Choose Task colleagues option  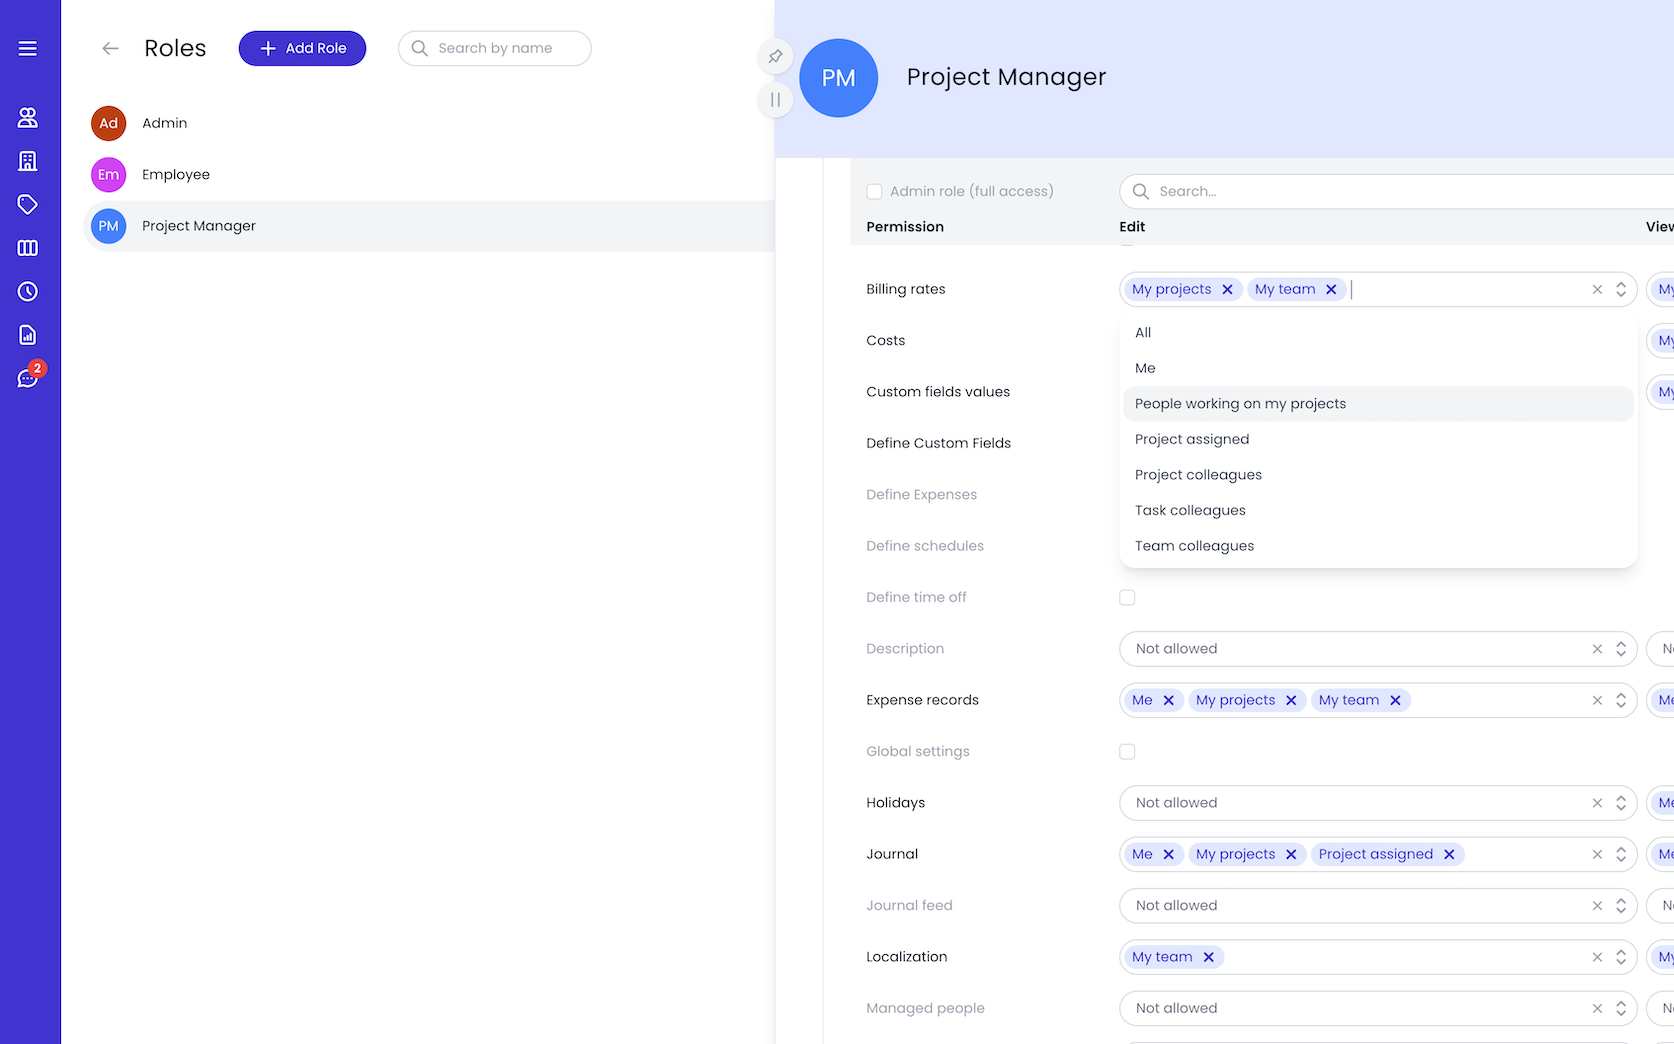pyautogui.click(x=1378, y=510)
